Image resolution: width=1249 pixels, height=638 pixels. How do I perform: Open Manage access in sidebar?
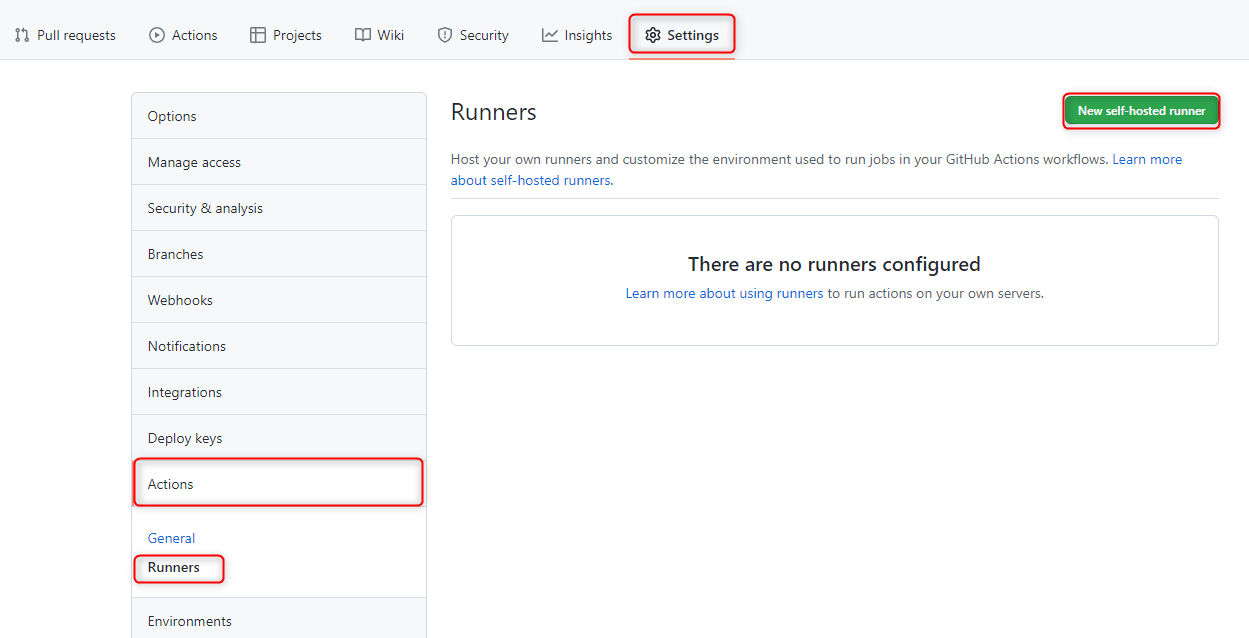279,162
